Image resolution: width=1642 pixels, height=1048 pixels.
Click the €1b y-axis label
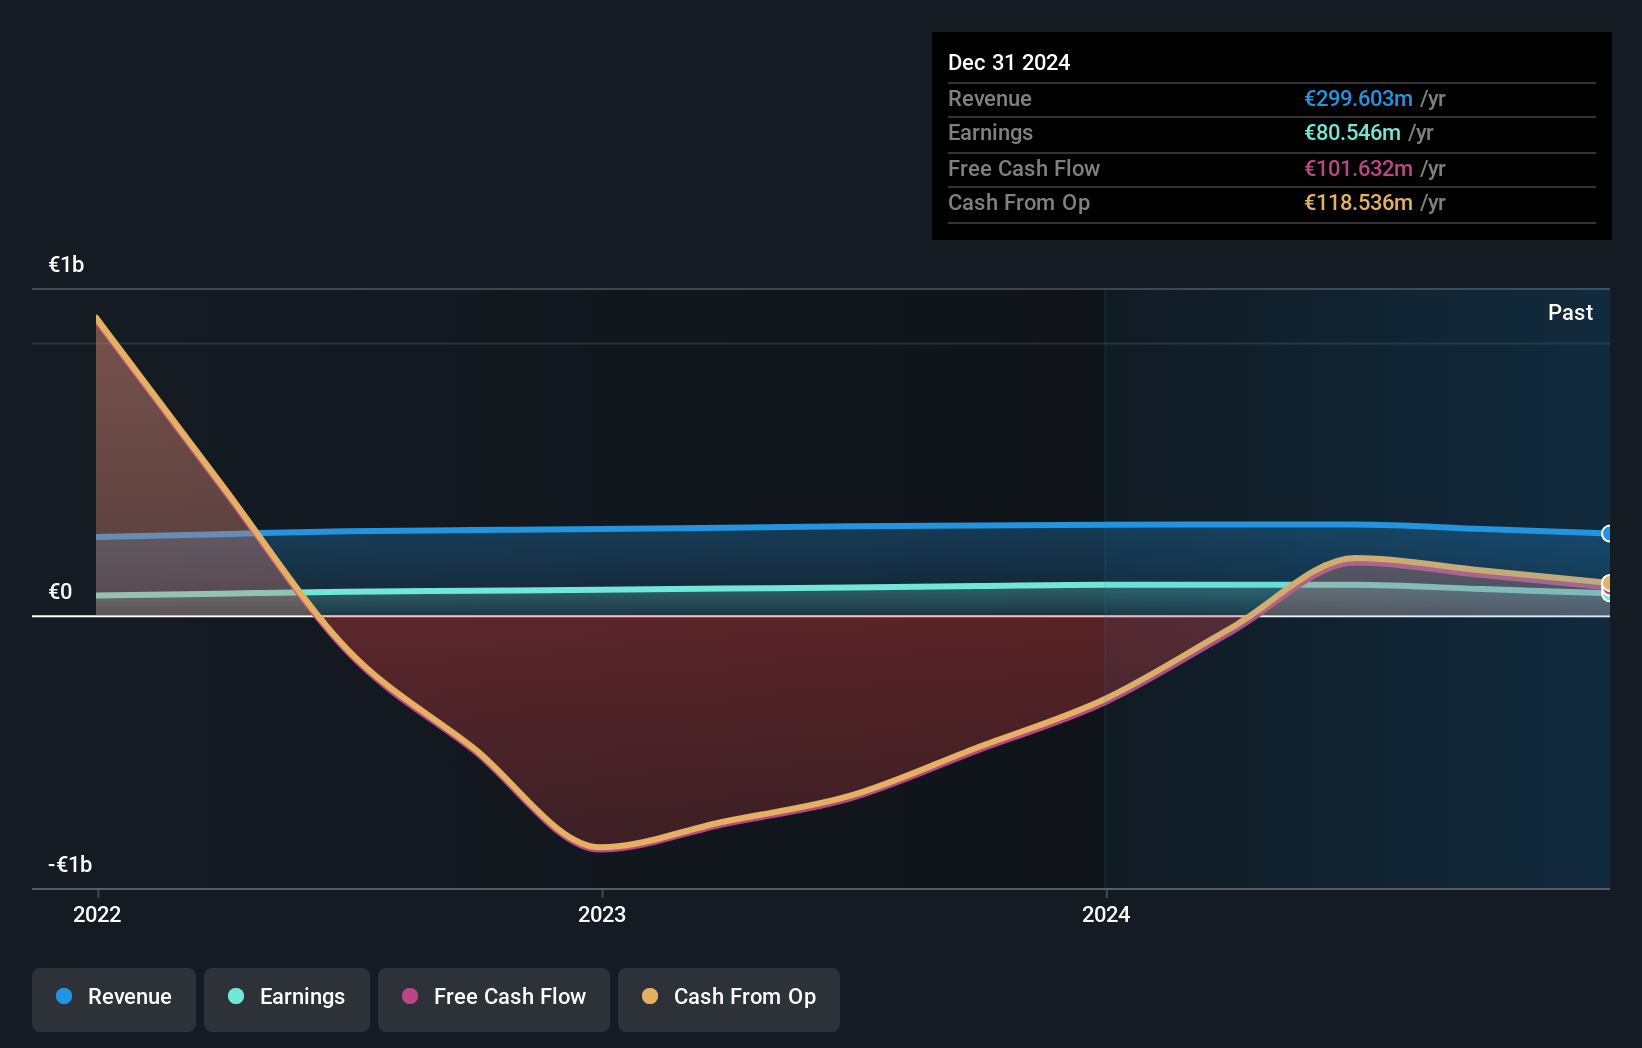pos(67,264)
